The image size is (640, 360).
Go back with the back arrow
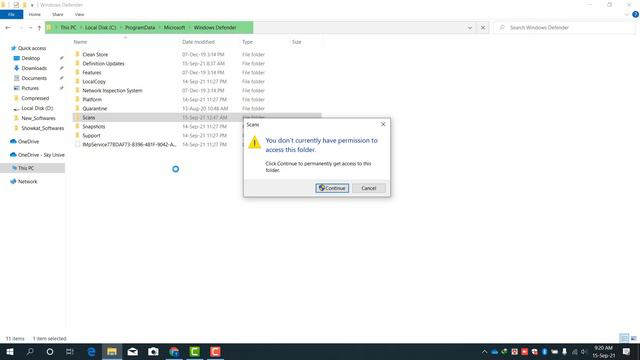8,28
